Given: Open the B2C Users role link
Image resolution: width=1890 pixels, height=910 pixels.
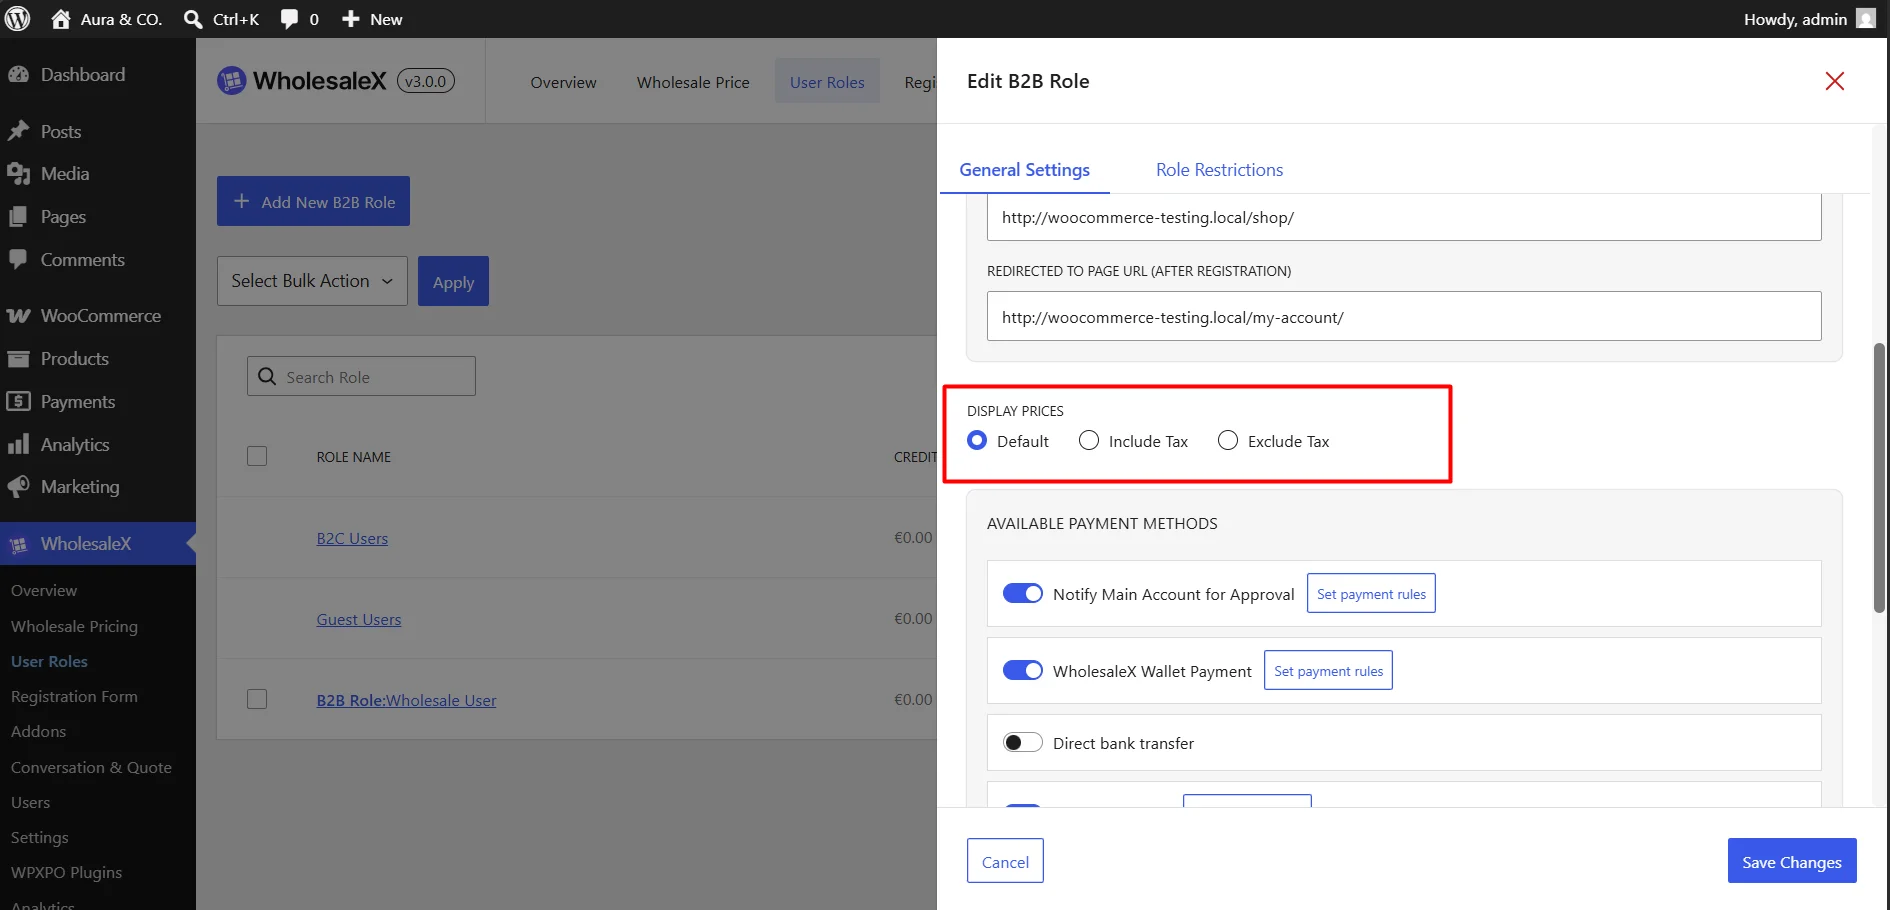Looking at the screenshot, I should (352, 538).
